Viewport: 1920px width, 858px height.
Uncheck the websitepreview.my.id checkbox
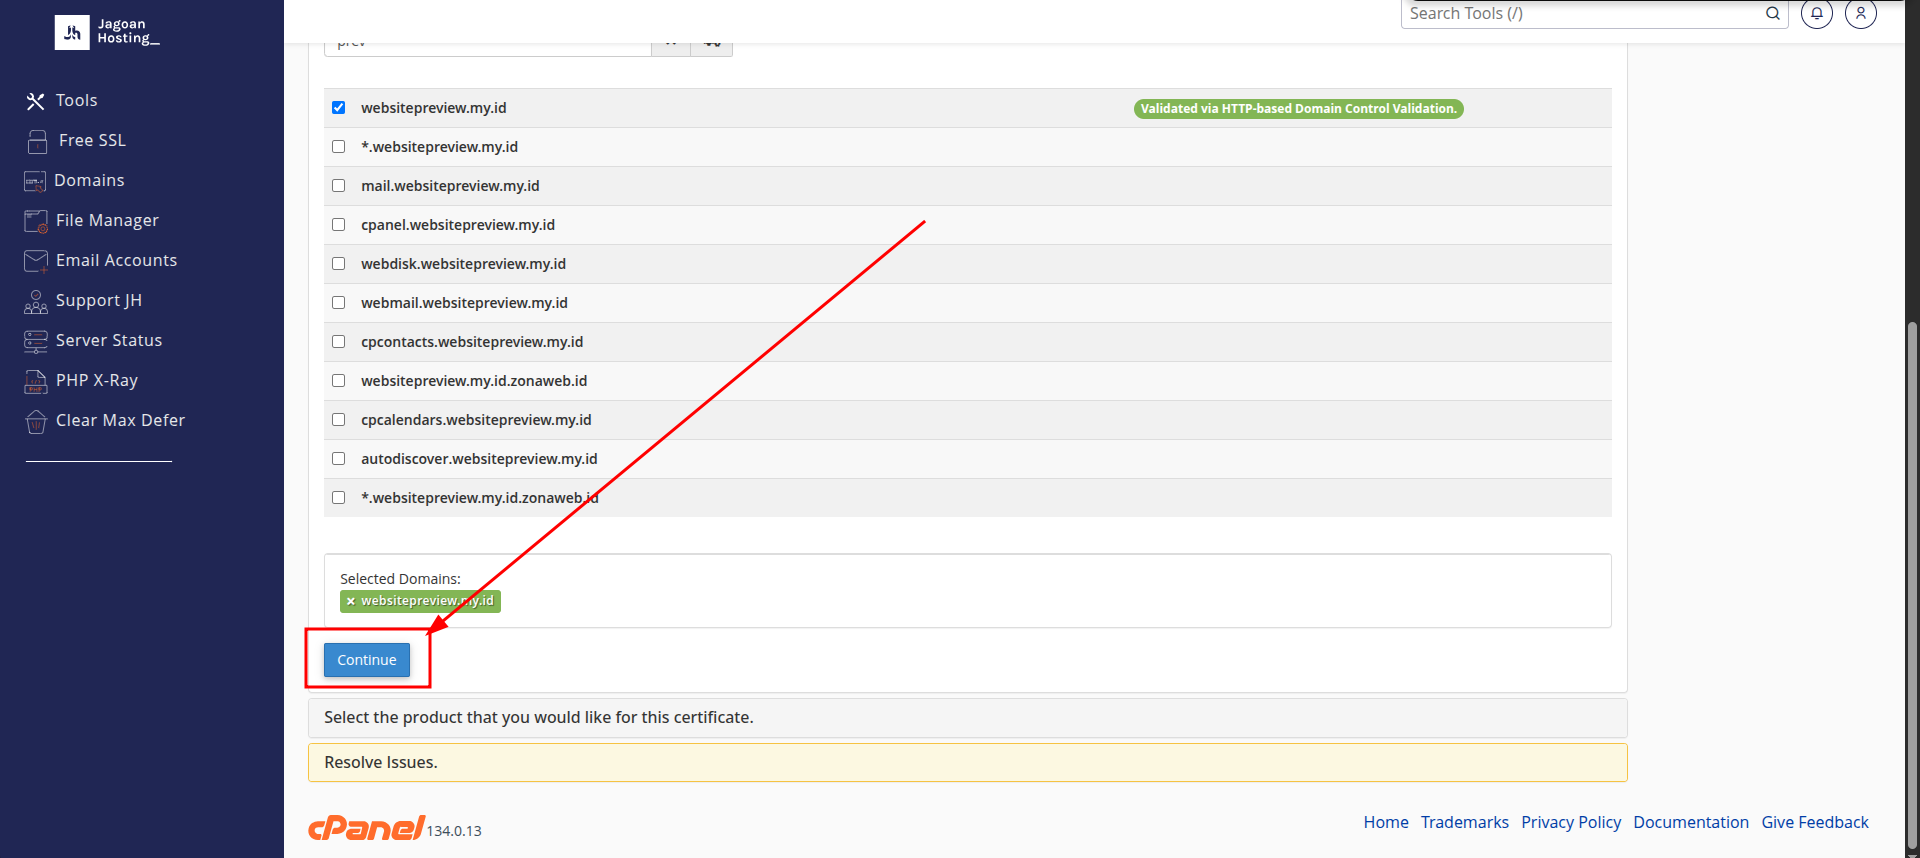click(x=339, y=108)
